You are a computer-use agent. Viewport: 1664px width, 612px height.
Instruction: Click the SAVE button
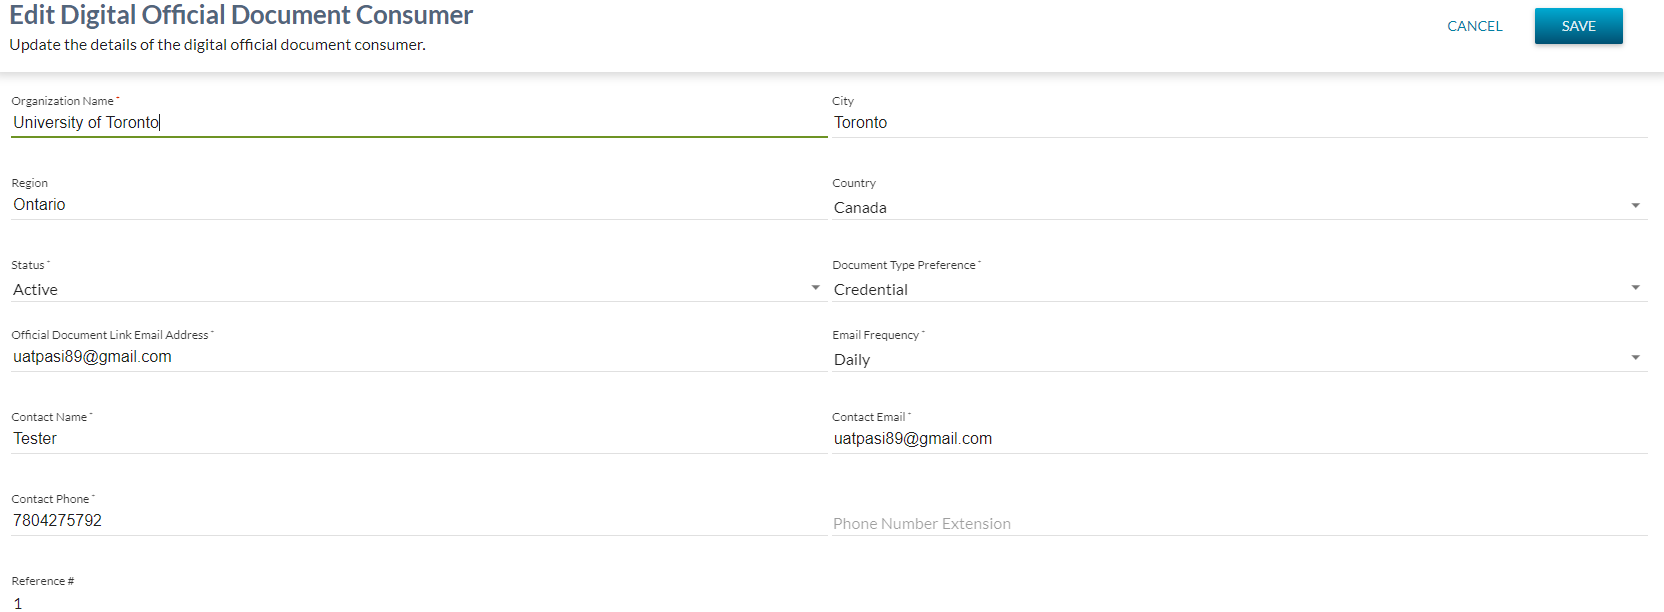(1578, 26)
